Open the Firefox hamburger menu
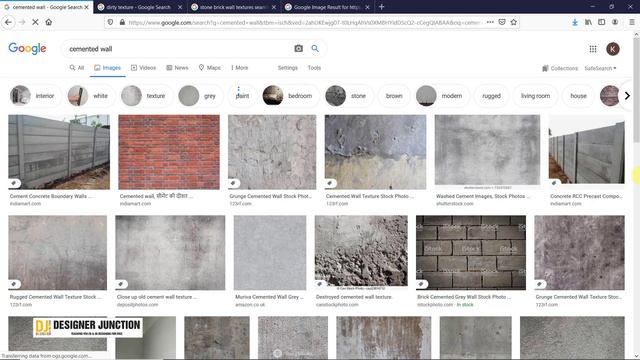 631,22
